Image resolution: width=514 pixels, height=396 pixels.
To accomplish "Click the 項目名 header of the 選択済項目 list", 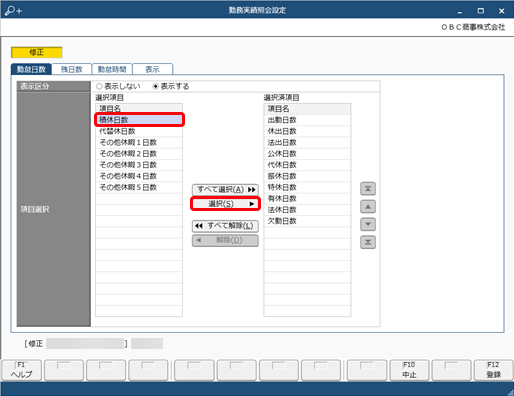I will (307, 109).
